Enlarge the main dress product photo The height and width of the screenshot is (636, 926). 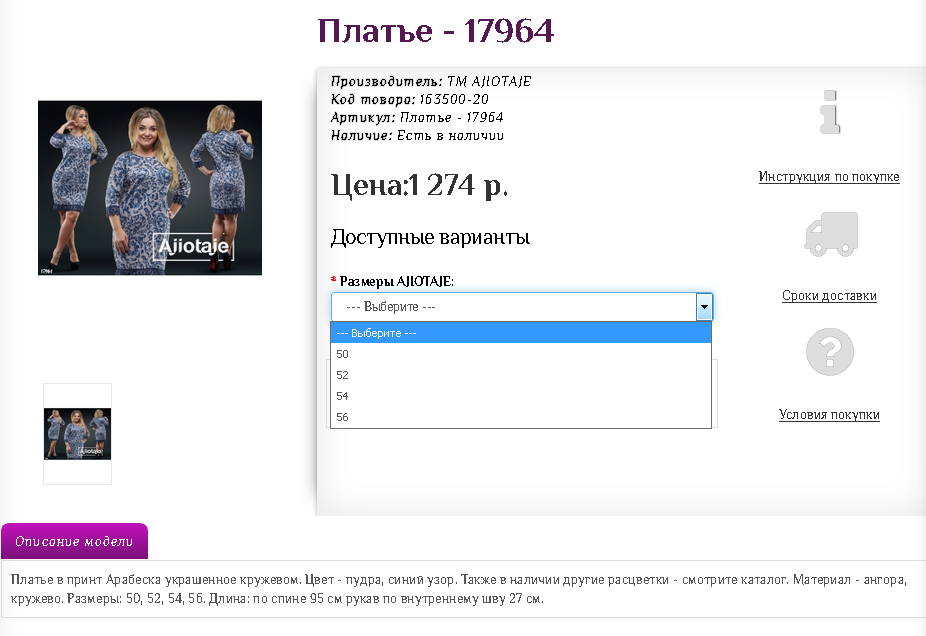[x=150, y=188]
